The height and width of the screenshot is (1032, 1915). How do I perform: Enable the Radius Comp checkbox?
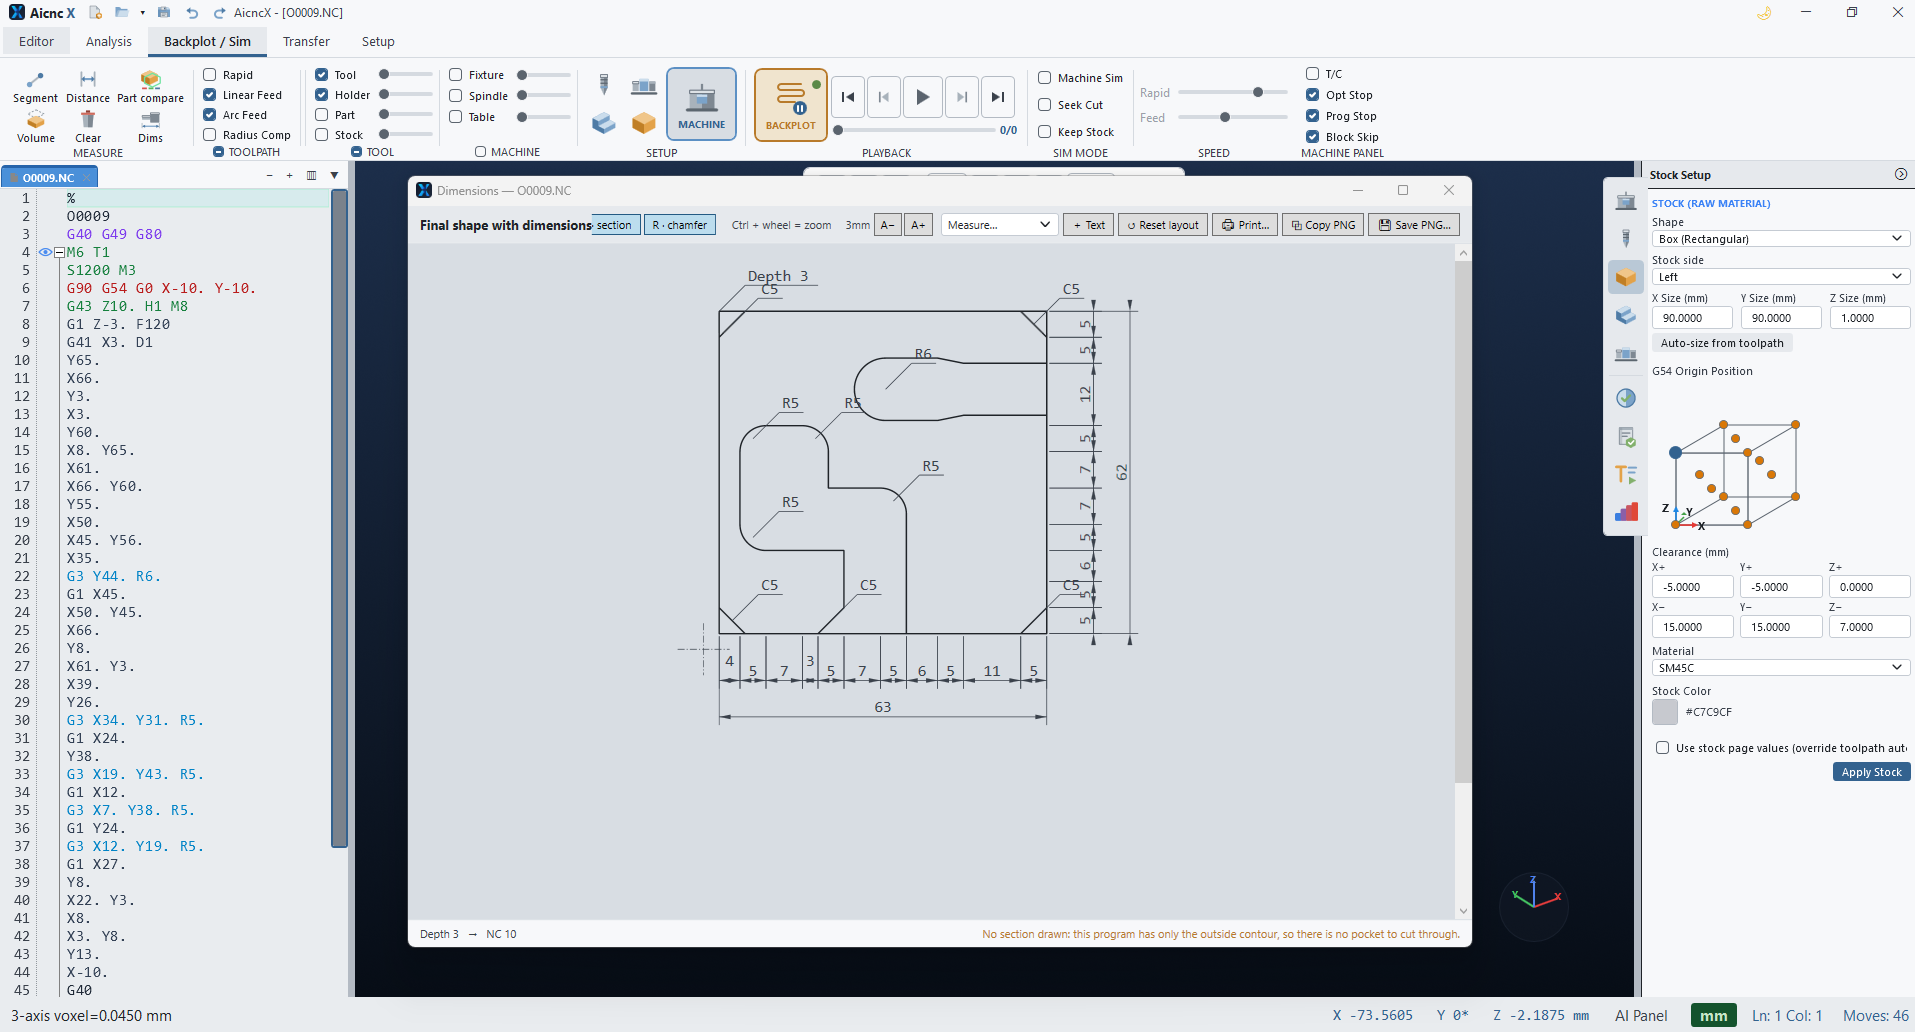(x=210, y=135)
